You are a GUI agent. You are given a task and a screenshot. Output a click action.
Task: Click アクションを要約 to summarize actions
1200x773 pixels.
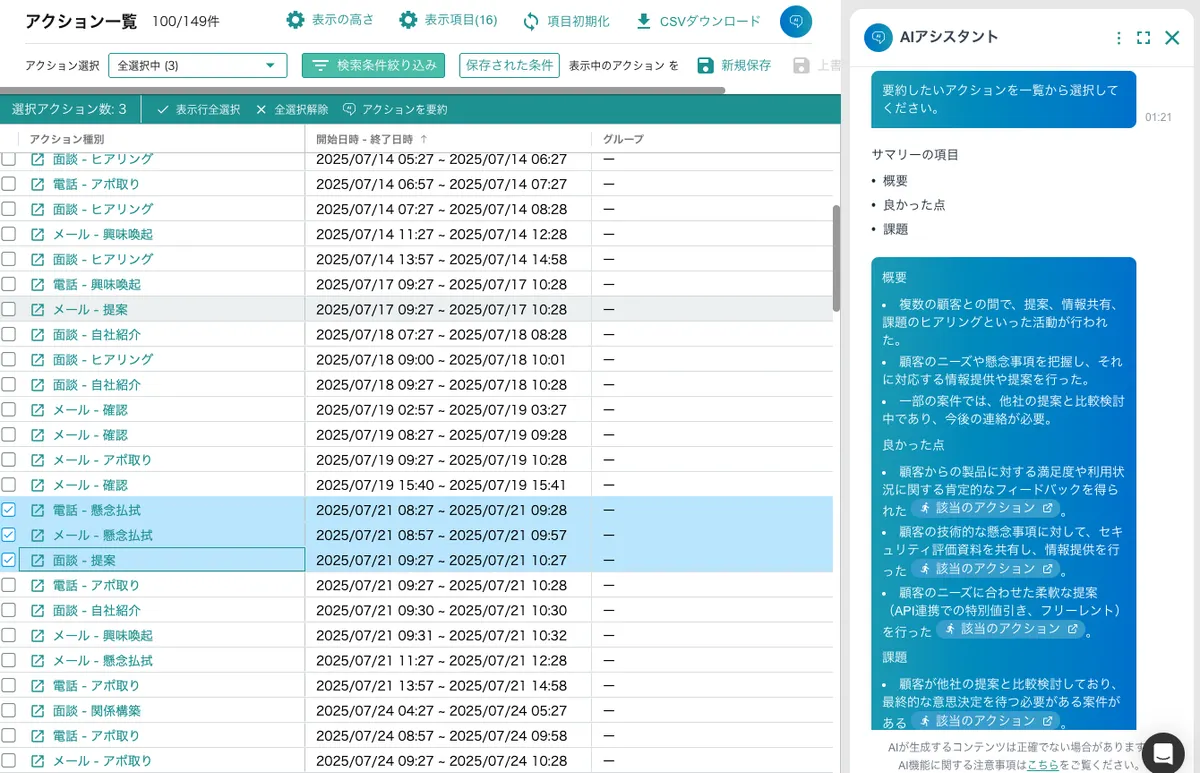pos(395,110)
